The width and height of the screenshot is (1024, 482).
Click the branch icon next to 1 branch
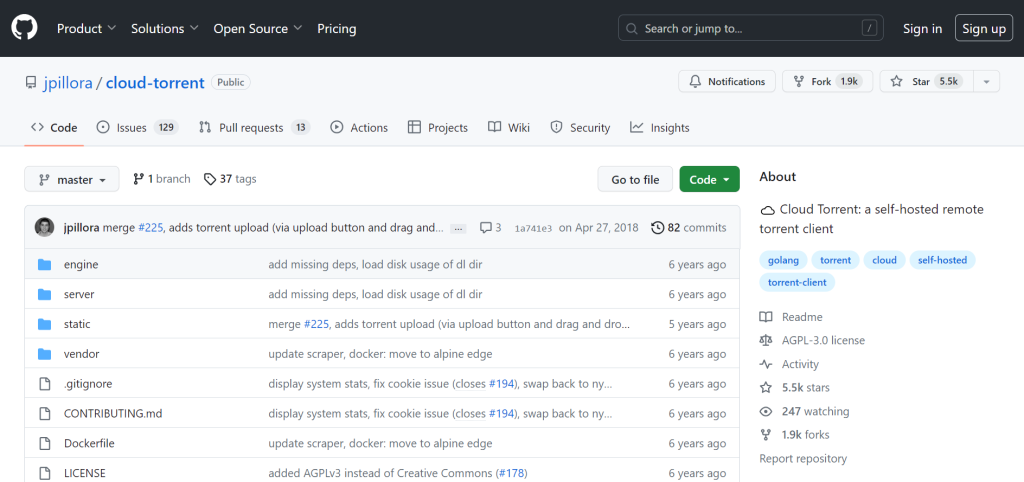pos(138,180)
